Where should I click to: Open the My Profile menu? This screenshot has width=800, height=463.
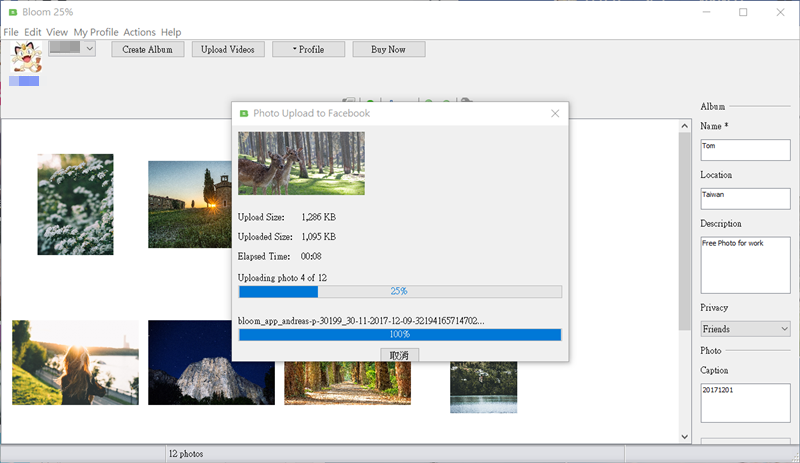96,32
